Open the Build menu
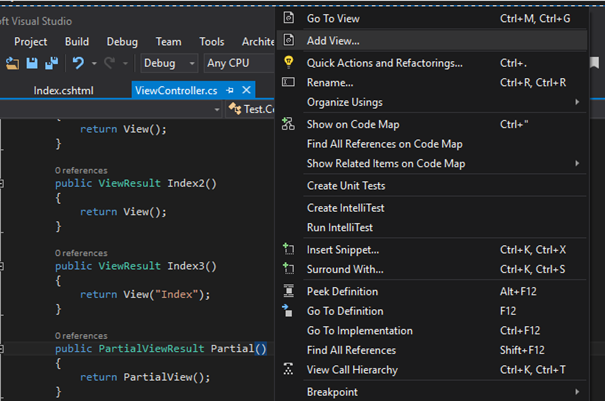The width and height of the screenshot is (605, 401). click(77, 41)
